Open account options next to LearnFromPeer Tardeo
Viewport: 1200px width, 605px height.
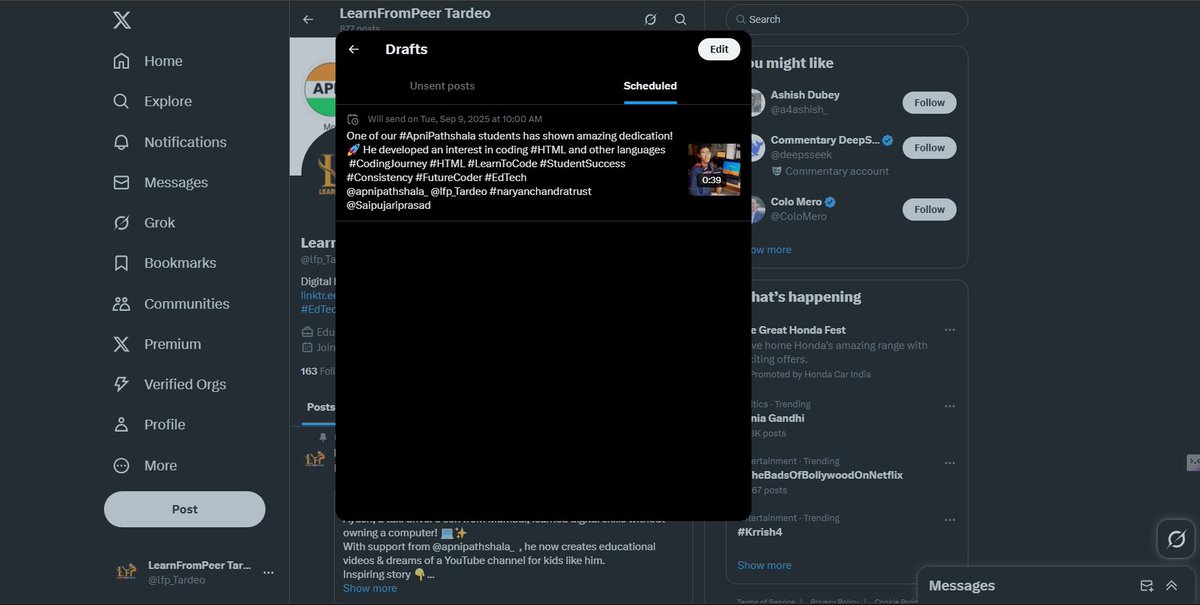tap(267, 571)
